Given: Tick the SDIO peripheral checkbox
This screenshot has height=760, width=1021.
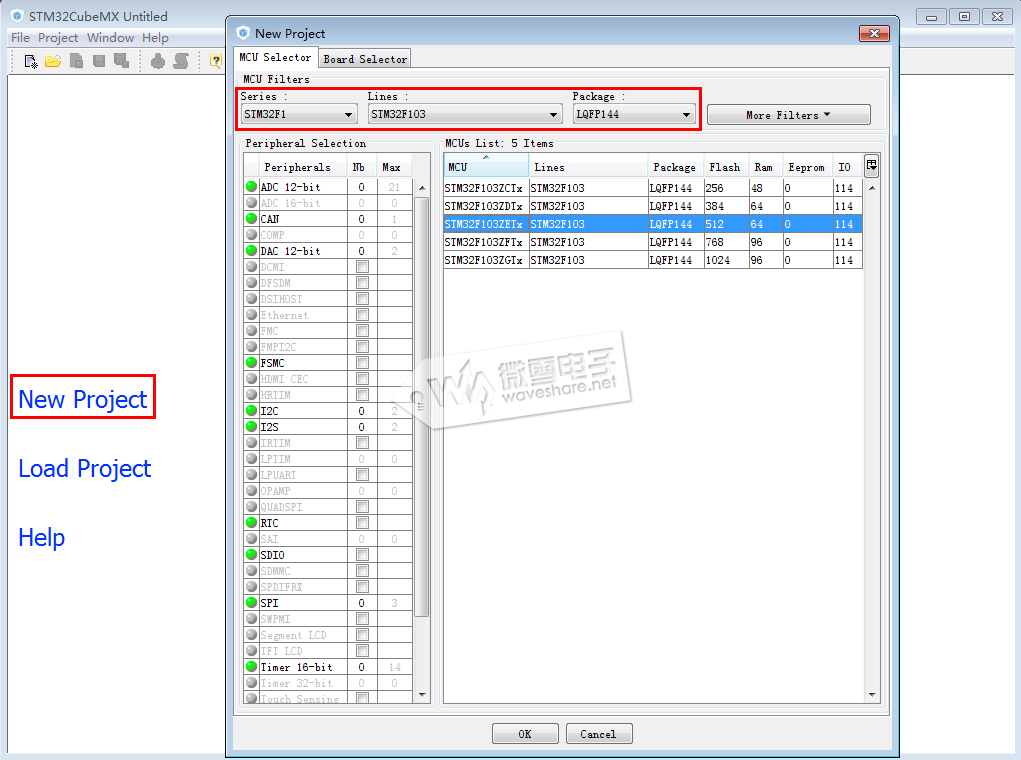Looking at the screenshot, I should 363,555.
